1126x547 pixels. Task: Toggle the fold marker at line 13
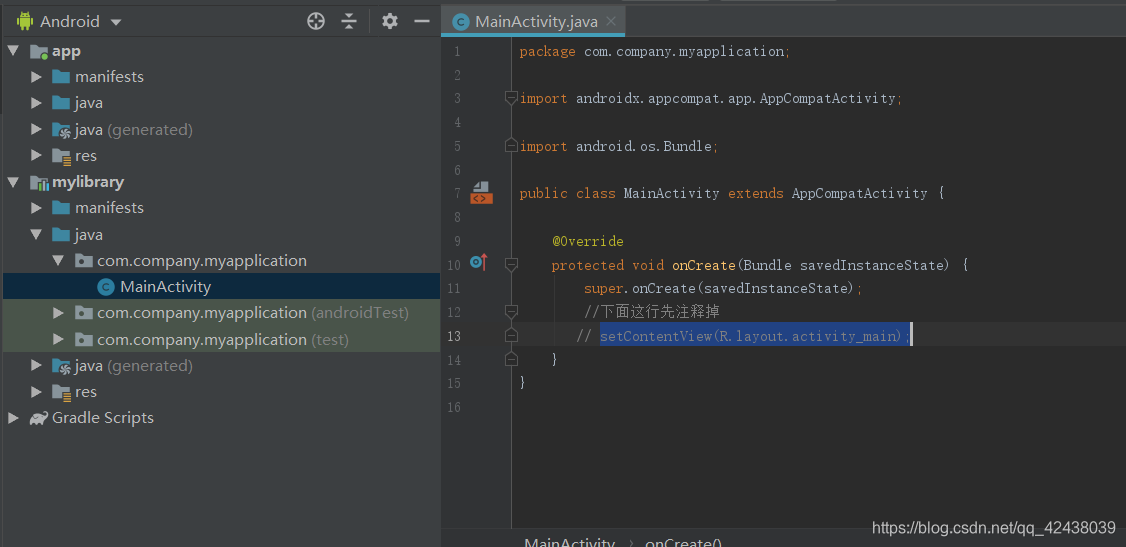[511, 335]
